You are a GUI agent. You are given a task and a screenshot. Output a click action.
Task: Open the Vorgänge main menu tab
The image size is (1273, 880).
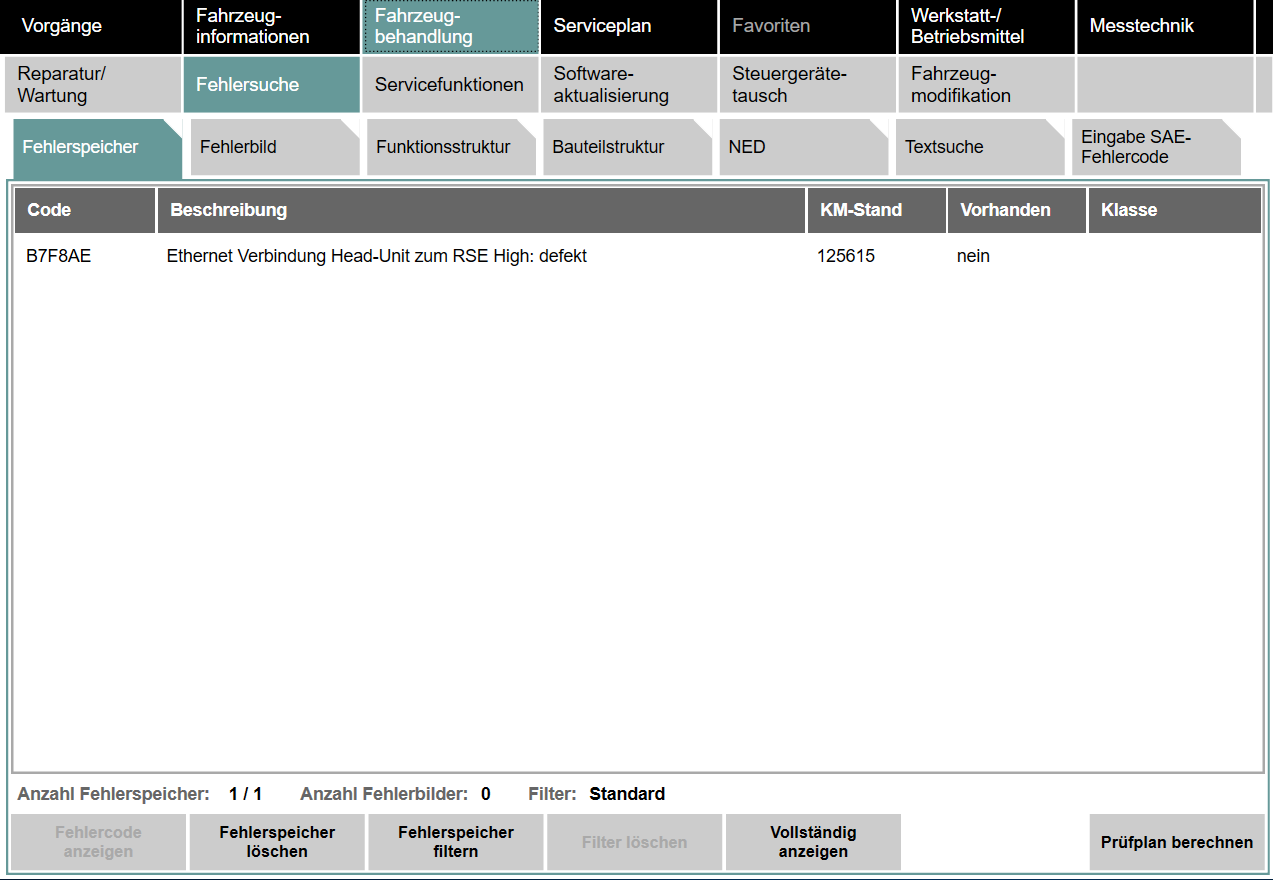click(91, 26)
